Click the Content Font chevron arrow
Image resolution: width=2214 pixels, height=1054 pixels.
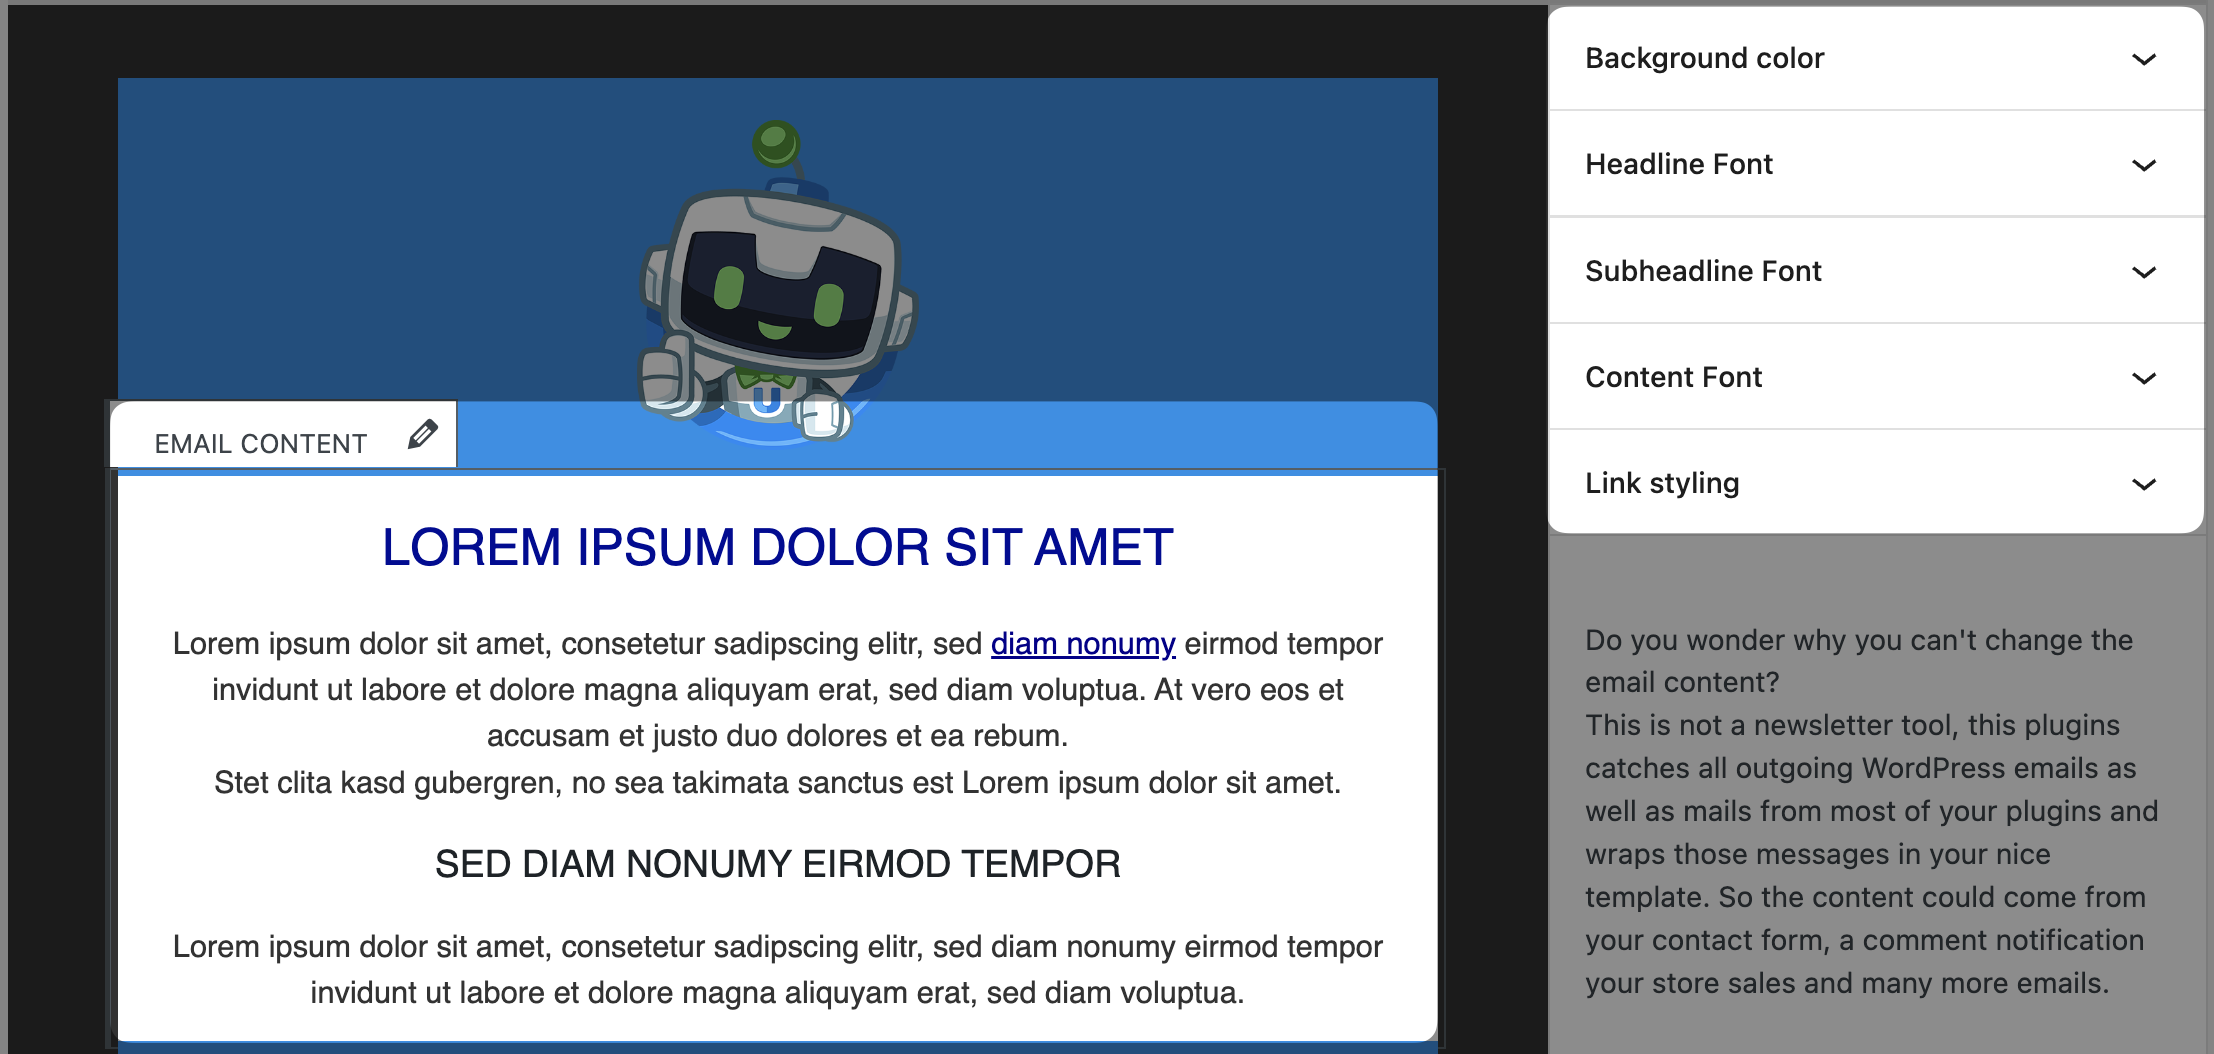2143,378
